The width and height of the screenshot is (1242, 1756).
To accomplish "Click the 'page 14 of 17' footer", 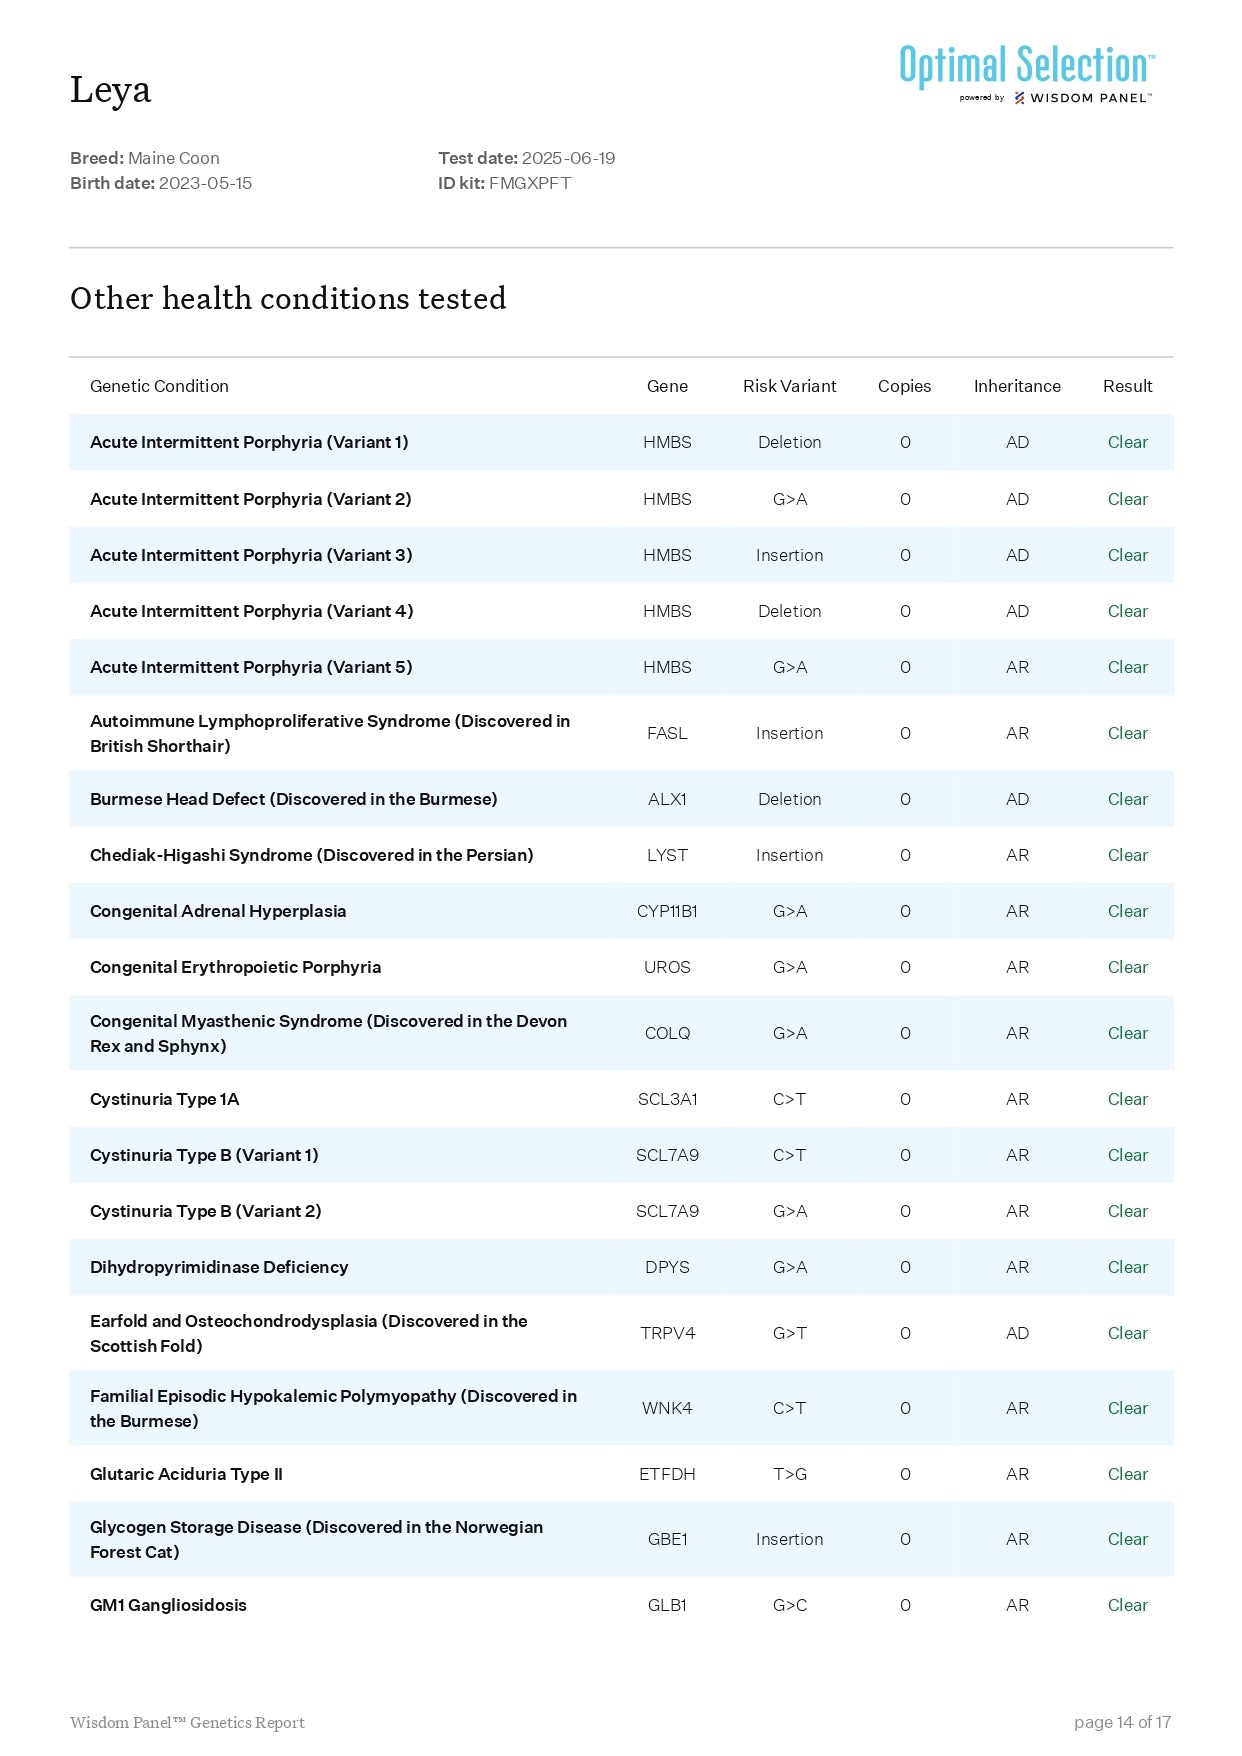I will [x=1121, y=1722].
